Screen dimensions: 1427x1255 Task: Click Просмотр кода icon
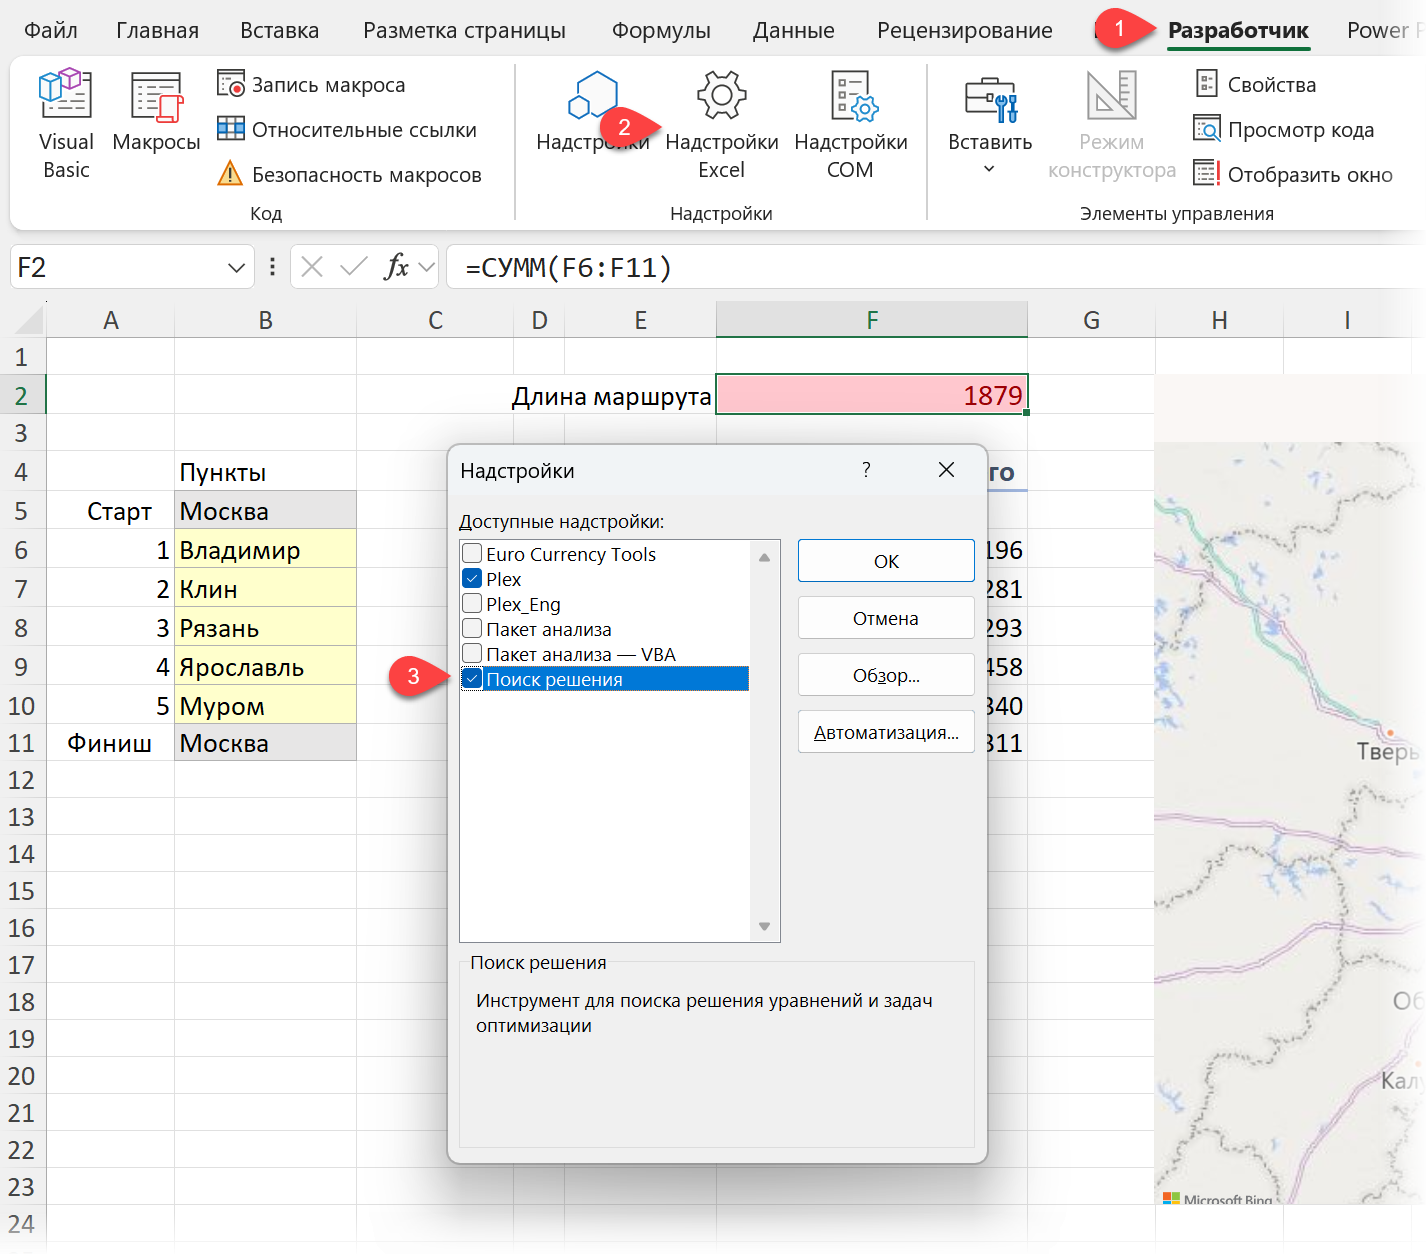[1207, 130]
